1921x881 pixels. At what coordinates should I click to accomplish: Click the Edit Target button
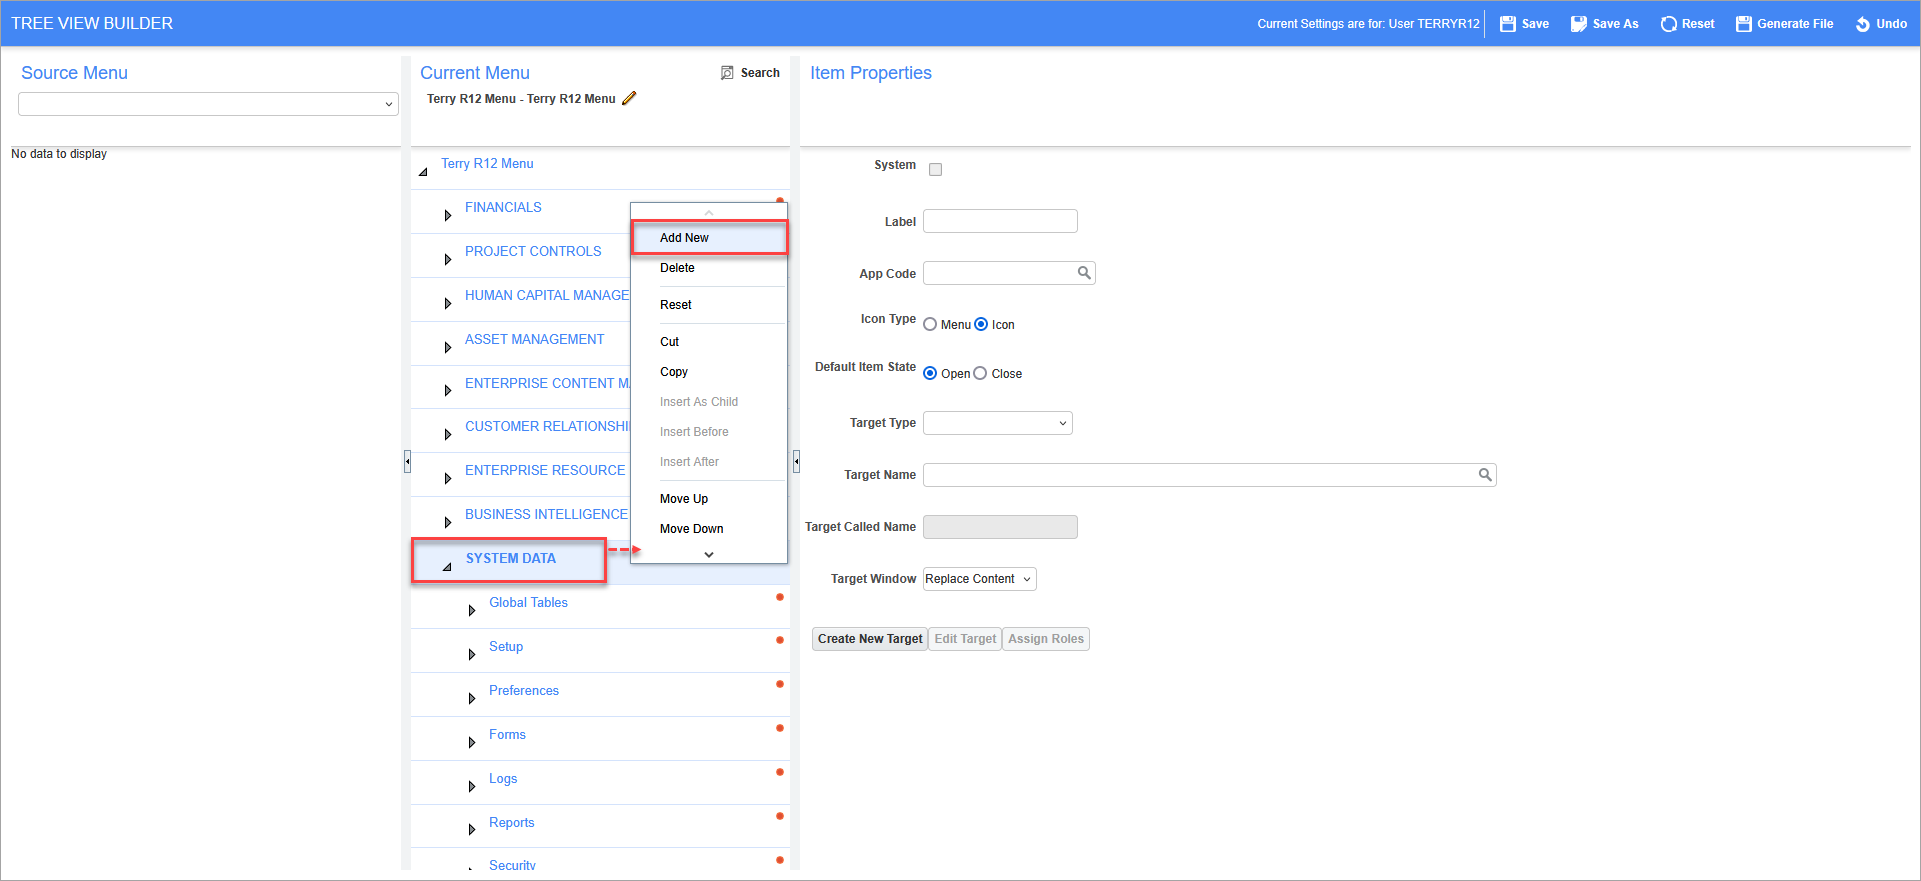[x=965, y=639]
